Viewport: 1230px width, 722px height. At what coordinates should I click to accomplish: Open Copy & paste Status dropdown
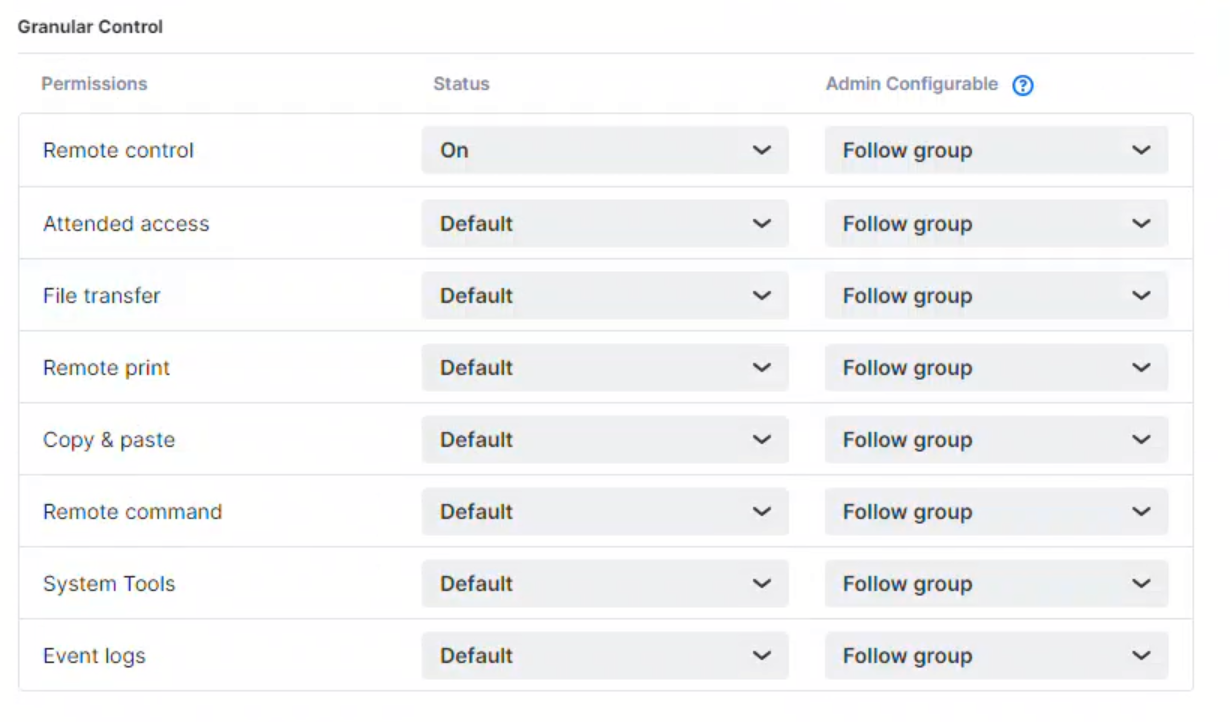tap(605, 440)
